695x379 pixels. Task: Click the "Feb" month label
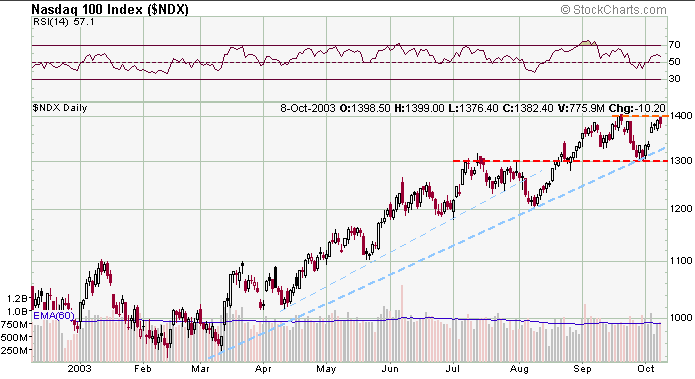(x=143, y=369)
